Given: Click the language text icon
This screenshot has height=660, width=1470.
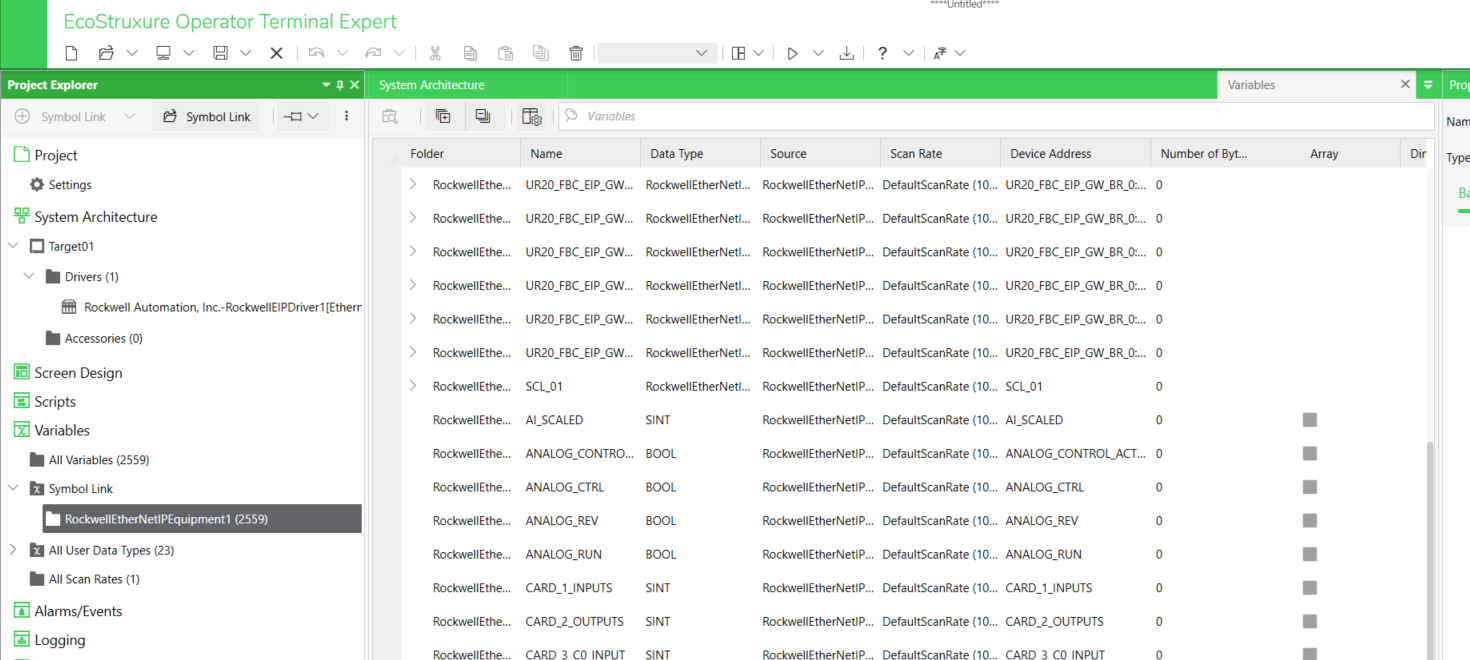Looking at the screenshot, I should (x=940, y=53).
